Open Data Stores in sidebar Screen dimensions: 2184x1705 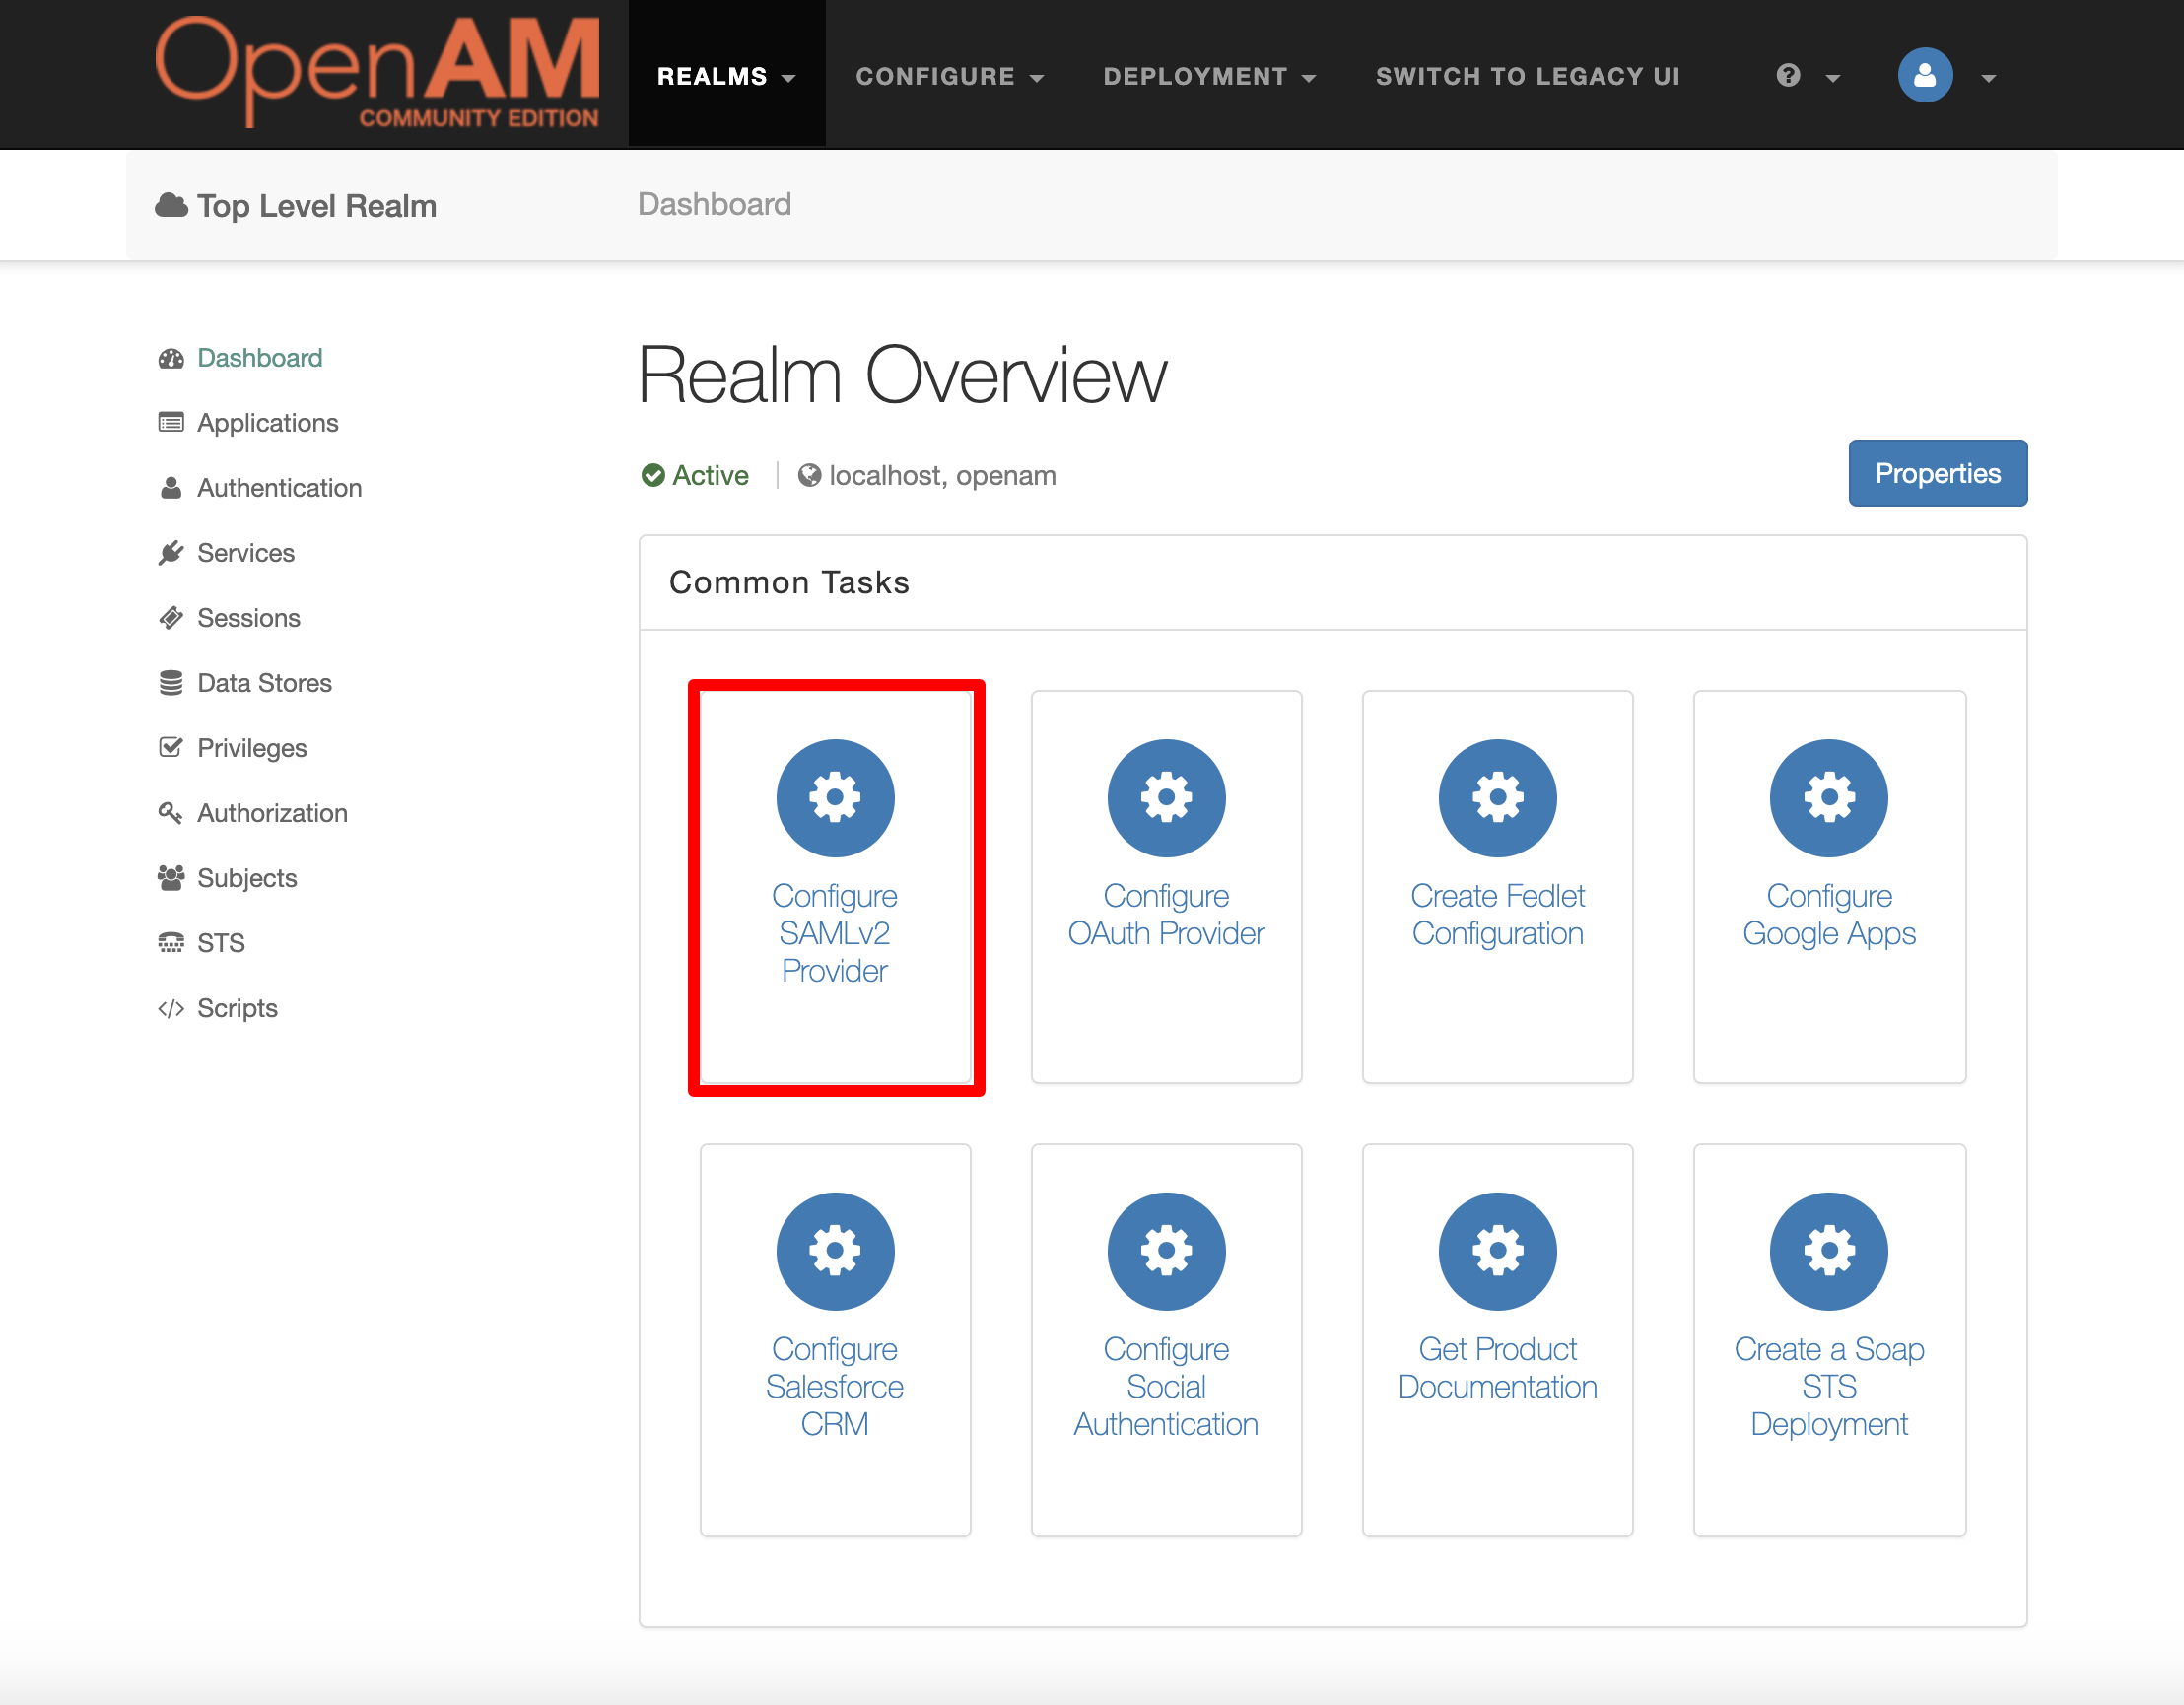point(265,683)
